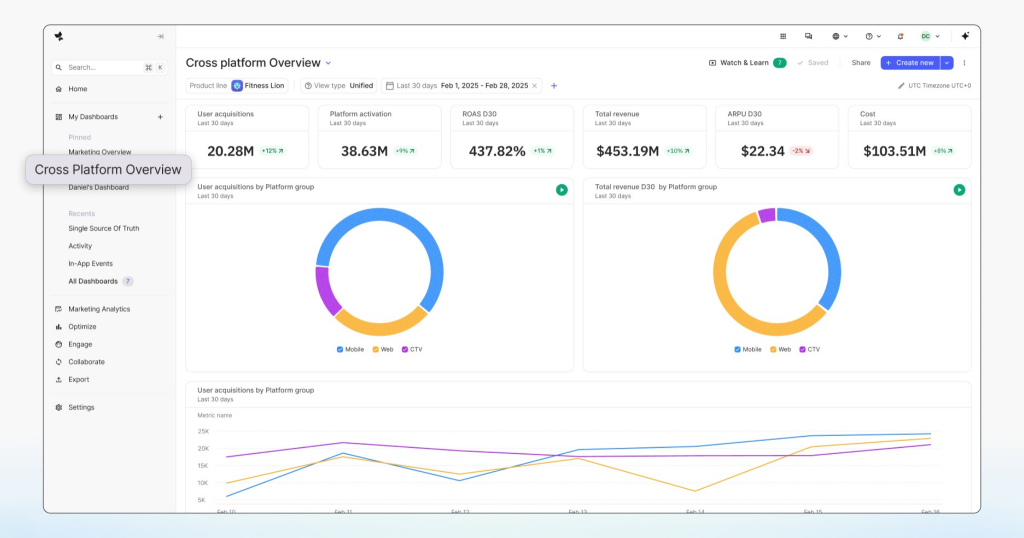Viewport: 1024px width, 538px height.
Task: Add a filter with the plus icon
Action: tap(554, 86)
